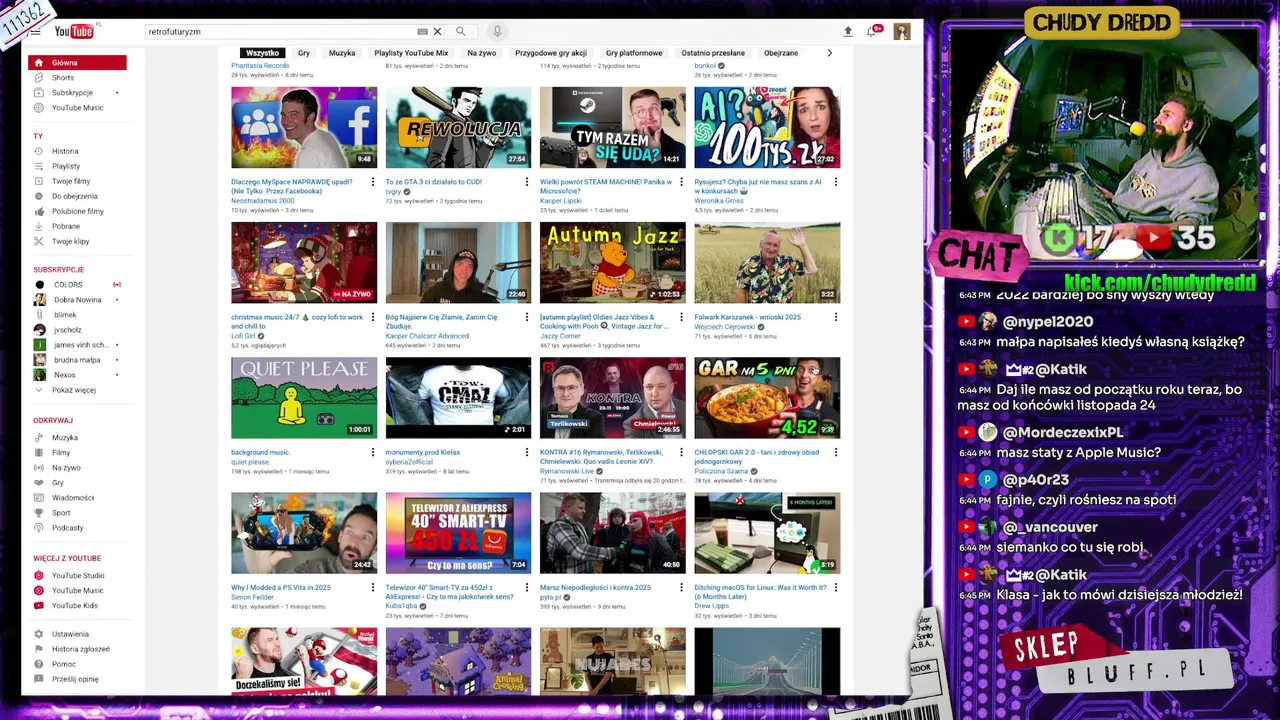The width and height of the screenshot is (1280, 720).
Task: Open the Dobra Nowina subscription channel
Action: [x=78, y=300]
